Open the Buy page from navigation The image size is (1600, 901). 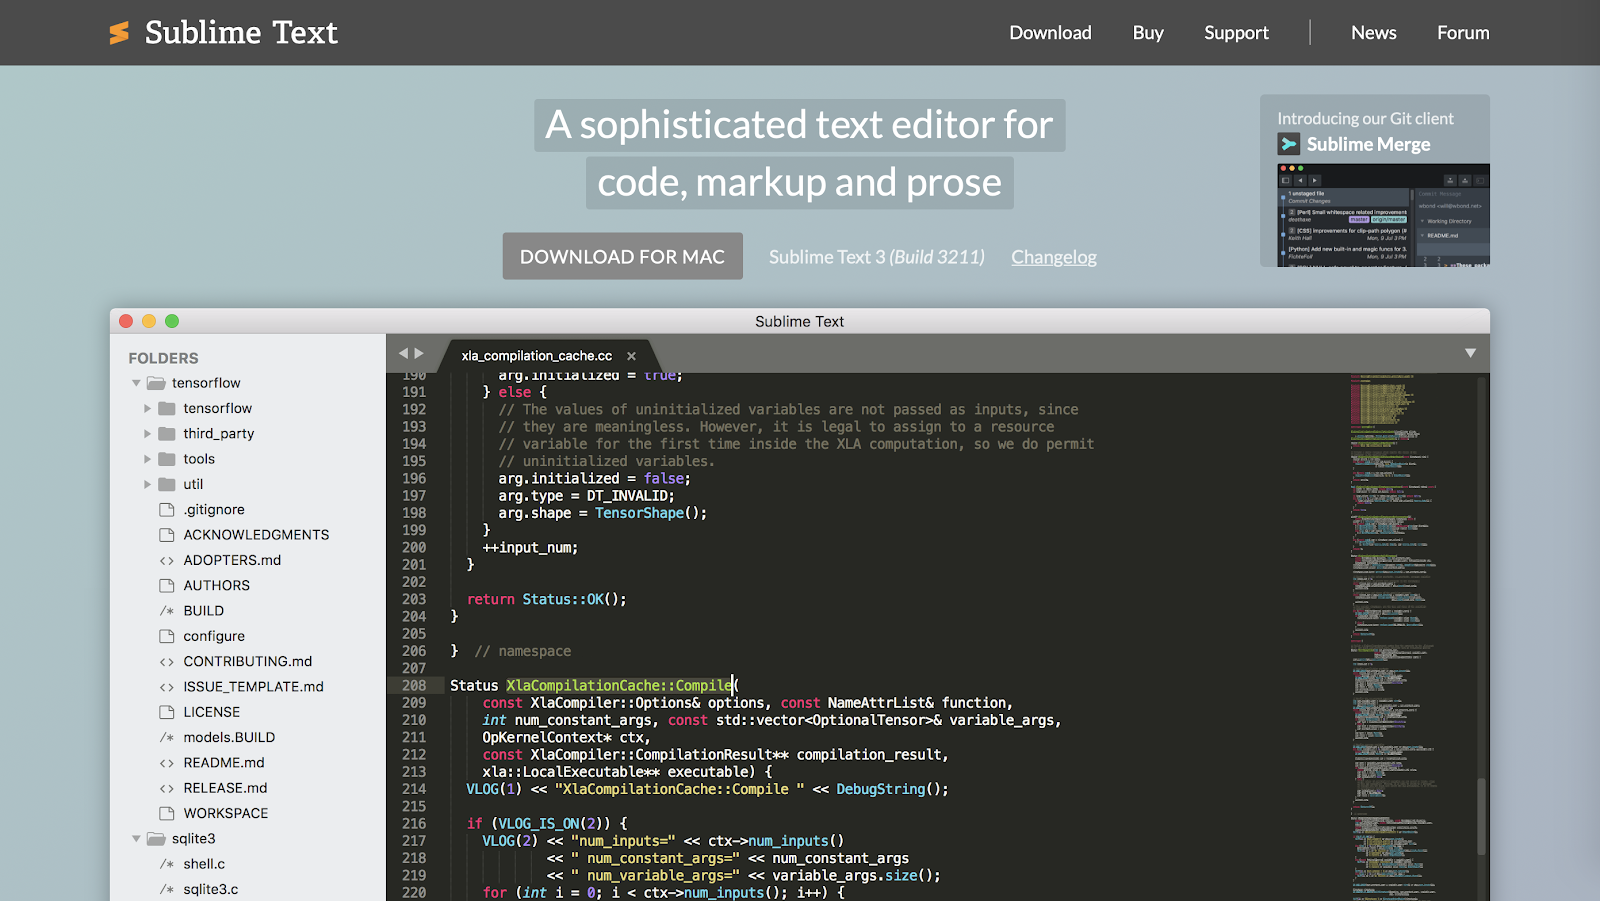click(1148, 33)
